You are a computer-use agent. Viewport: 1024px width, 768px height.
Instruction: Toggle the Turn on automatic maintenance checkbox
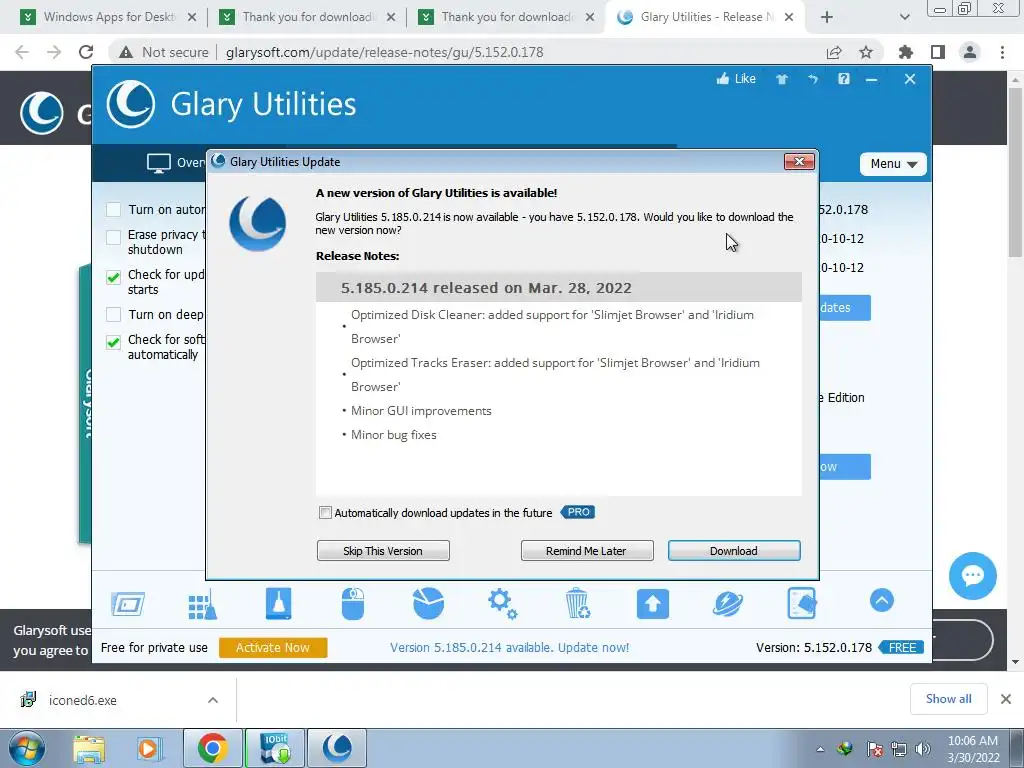pos(114,210)
